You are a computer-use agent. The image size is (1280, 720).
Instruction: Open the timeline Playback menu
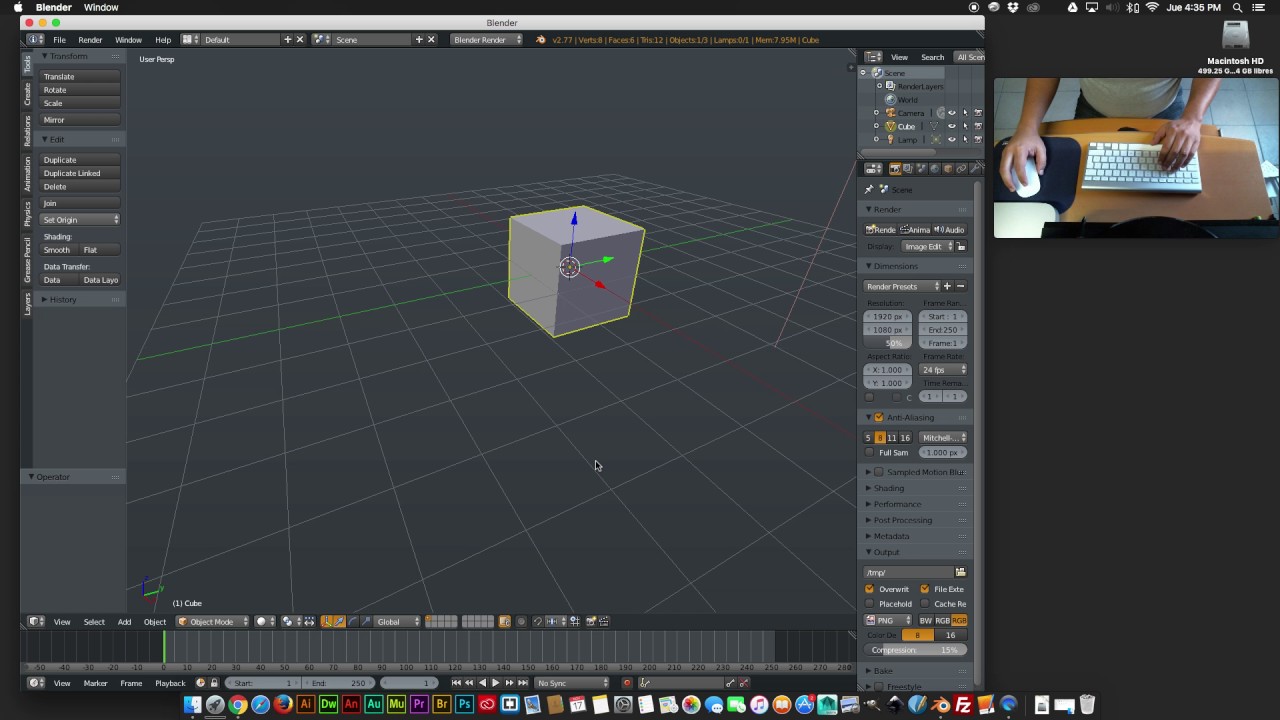(170, 683)
